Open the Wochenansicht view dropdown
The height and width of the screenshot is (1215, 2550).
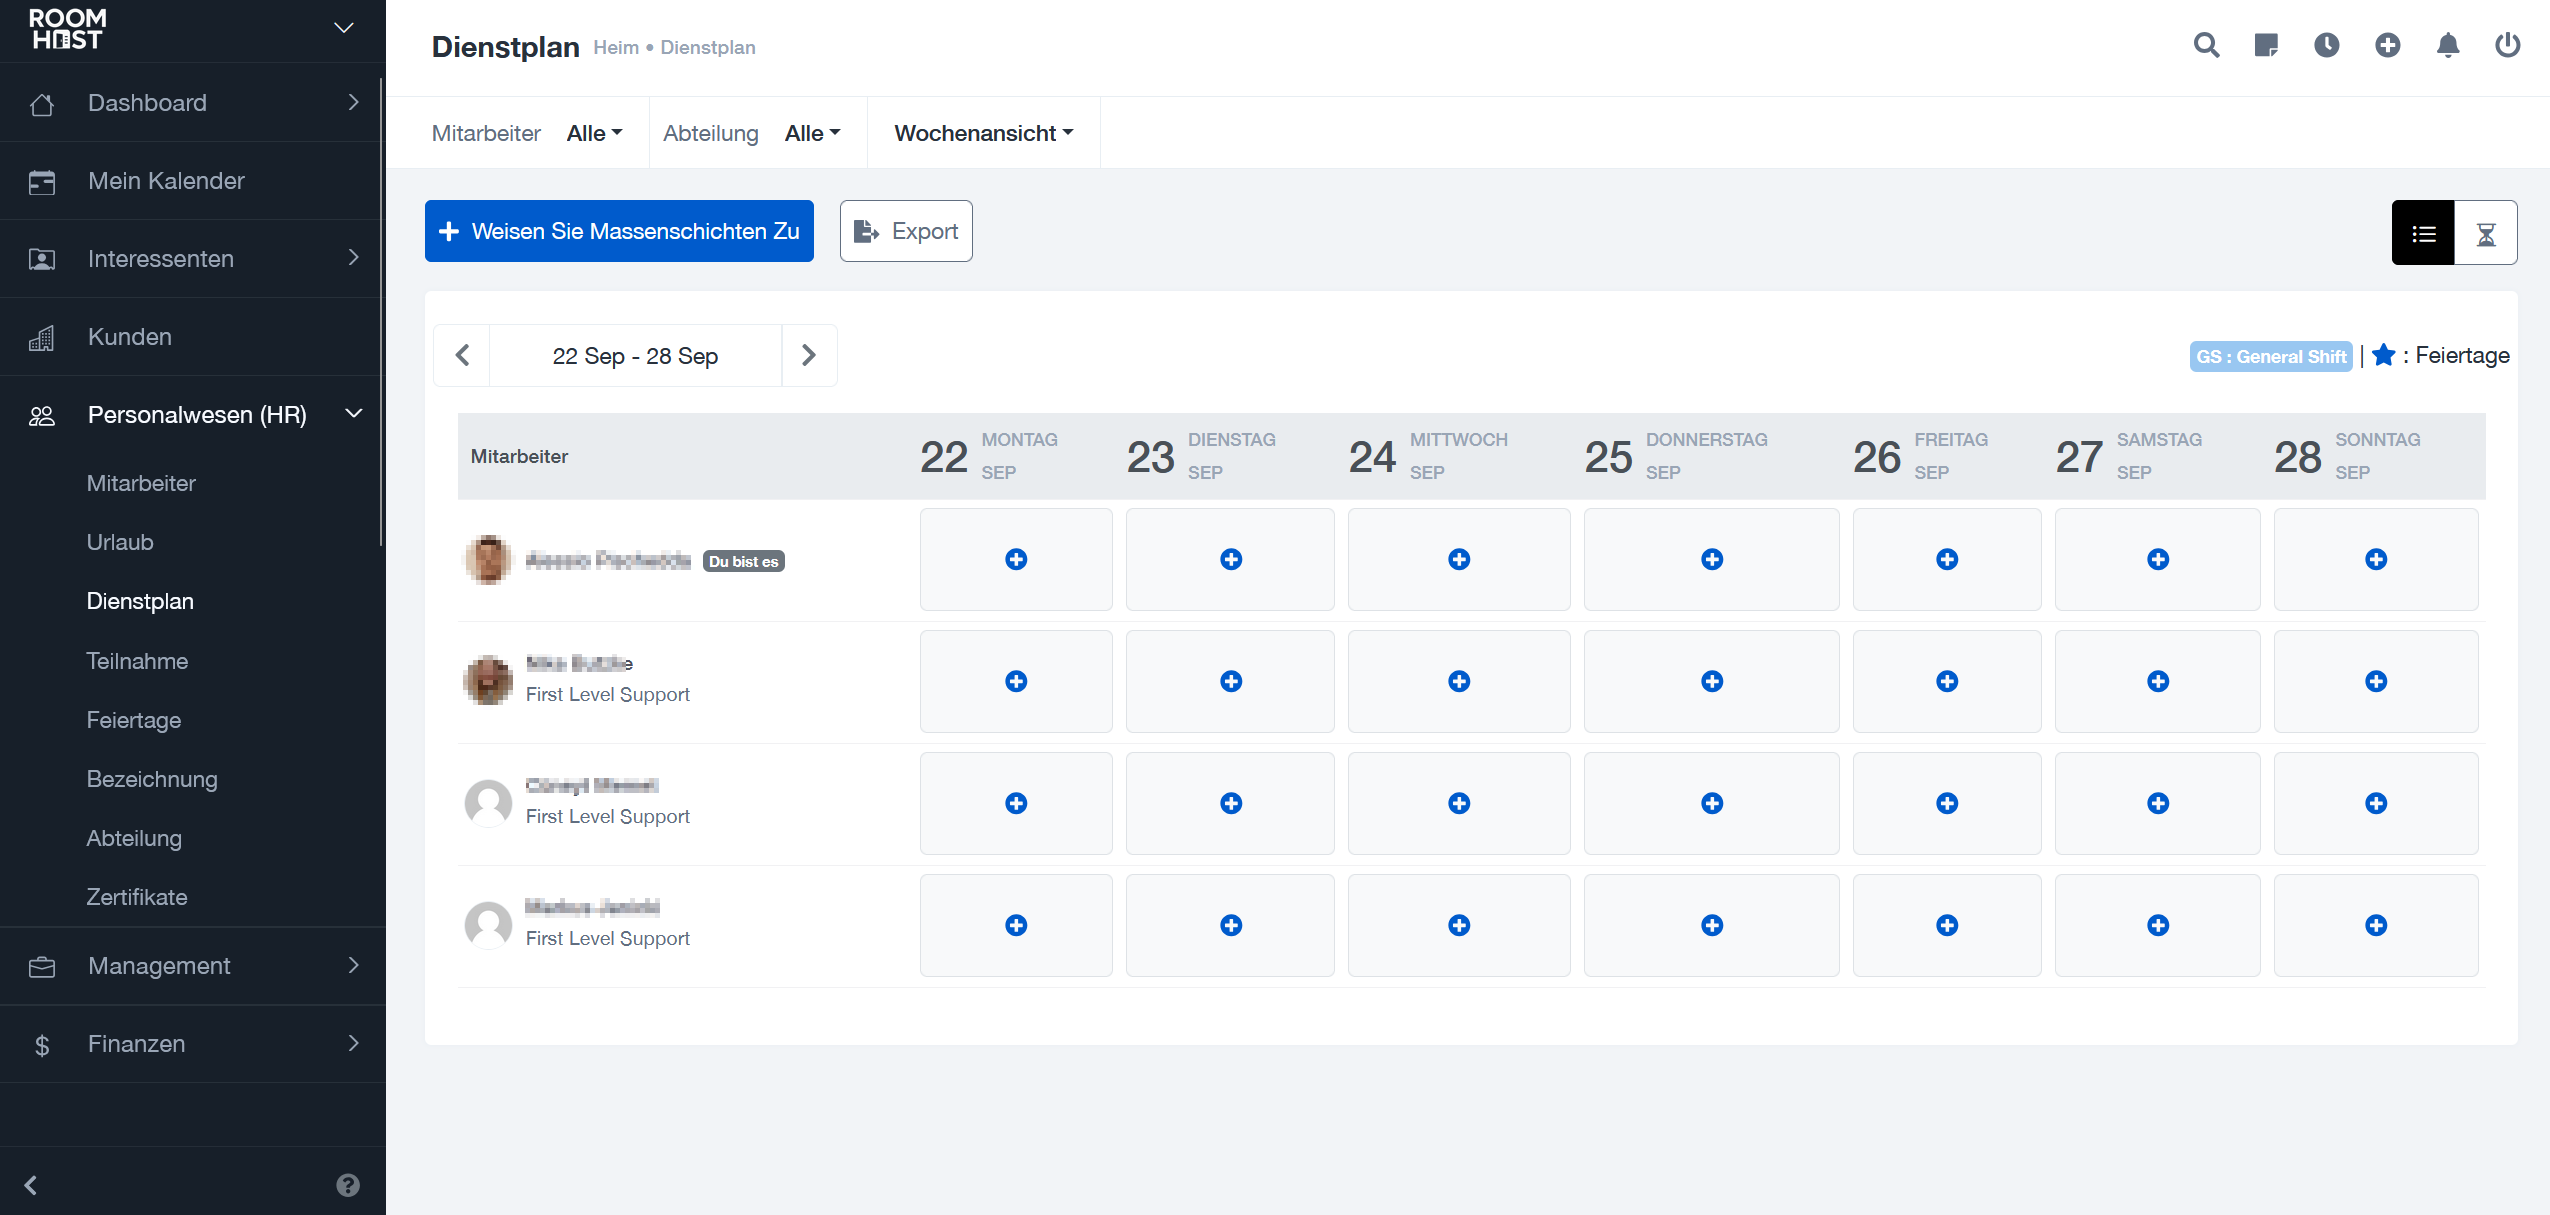983,133
